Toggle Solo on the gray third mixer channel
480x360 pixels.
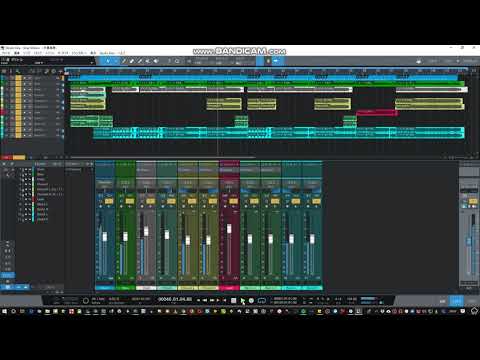[150, 201]
